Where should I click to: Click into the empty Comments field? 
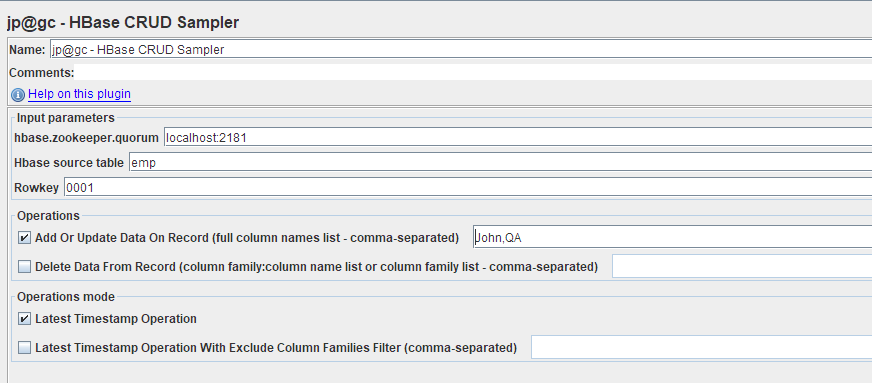pos(473,72)
